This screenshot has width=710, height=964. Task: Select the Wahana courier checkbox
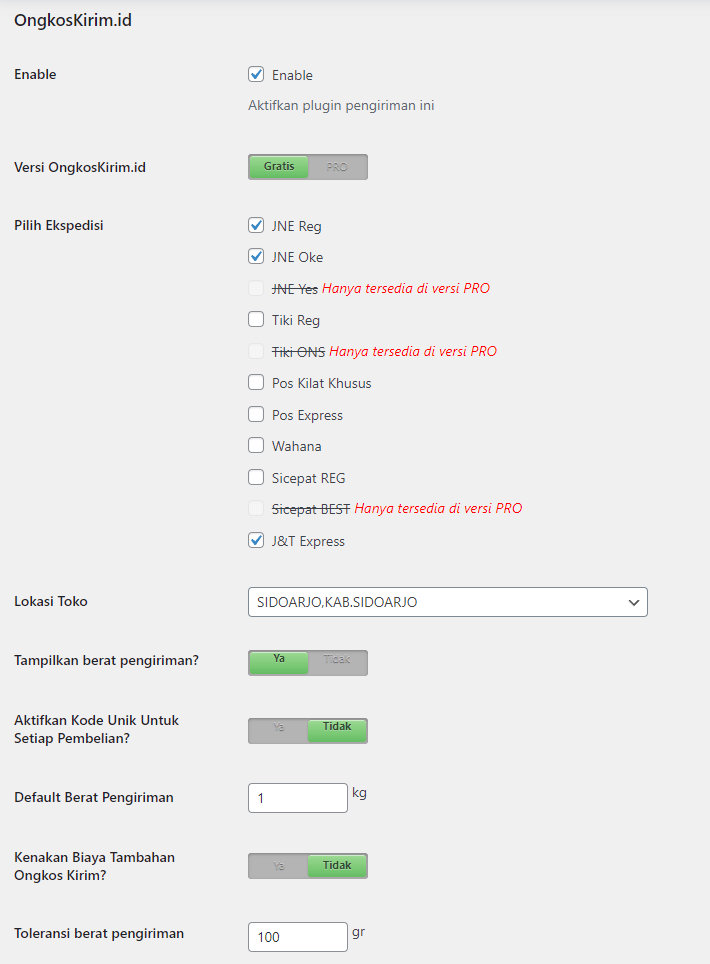256,446
